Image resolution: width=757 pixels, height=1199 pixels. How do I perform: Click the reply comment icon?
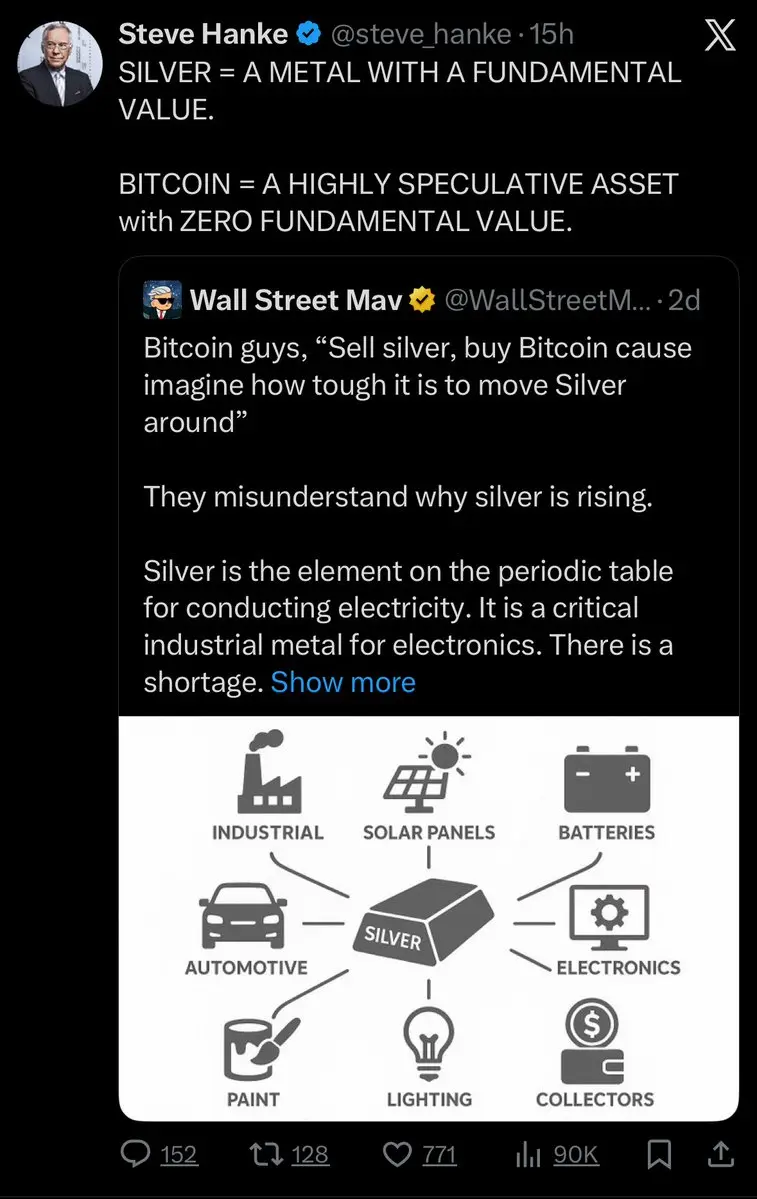(135, 1154)
